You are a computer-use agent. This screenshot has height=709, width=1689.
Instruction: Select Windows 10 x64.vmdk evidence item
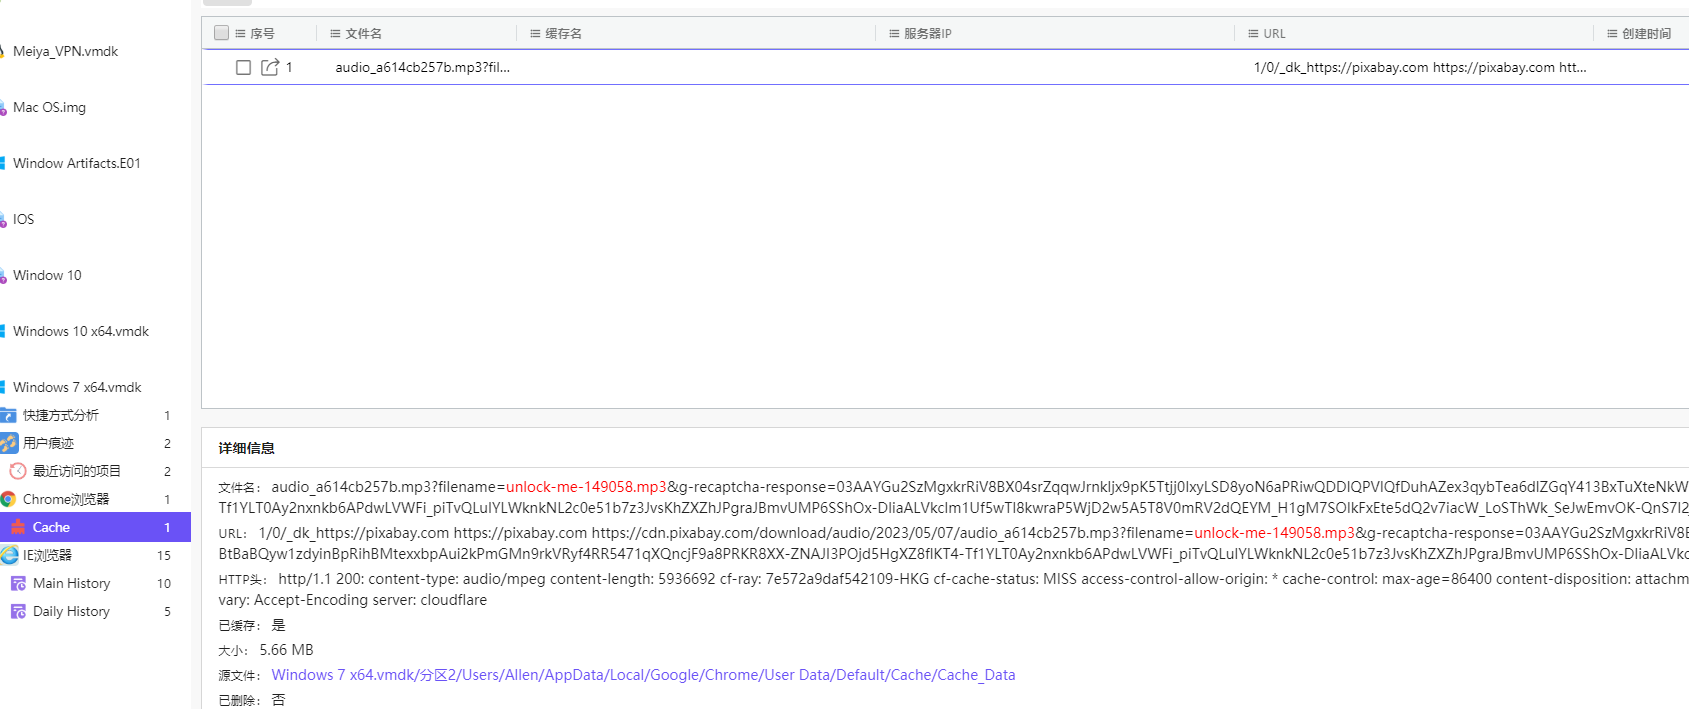point(81,331)
